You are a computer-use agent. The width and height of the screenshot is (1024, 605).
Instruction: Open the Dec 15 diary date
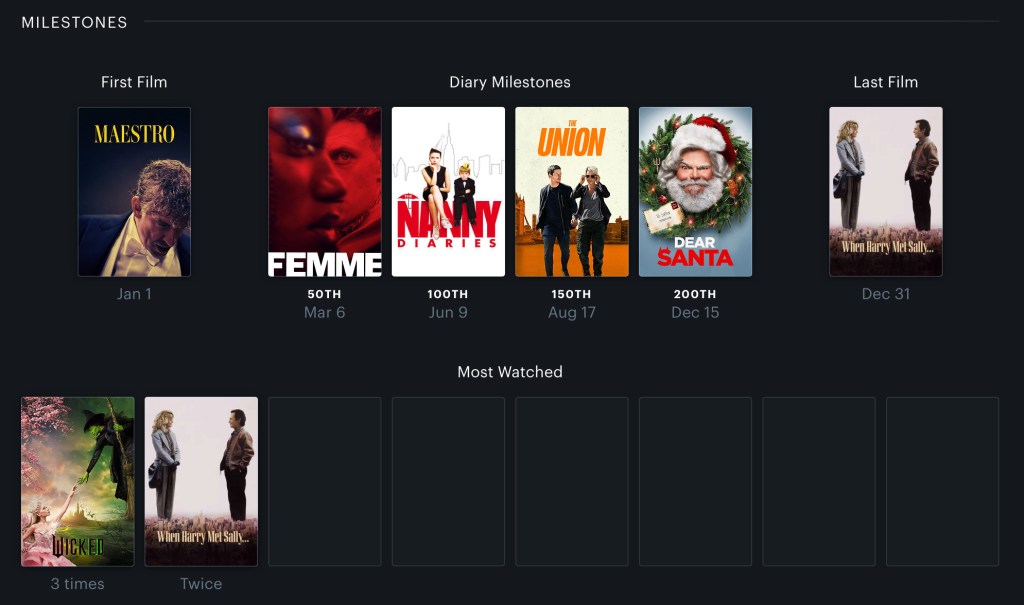(695, 312)
